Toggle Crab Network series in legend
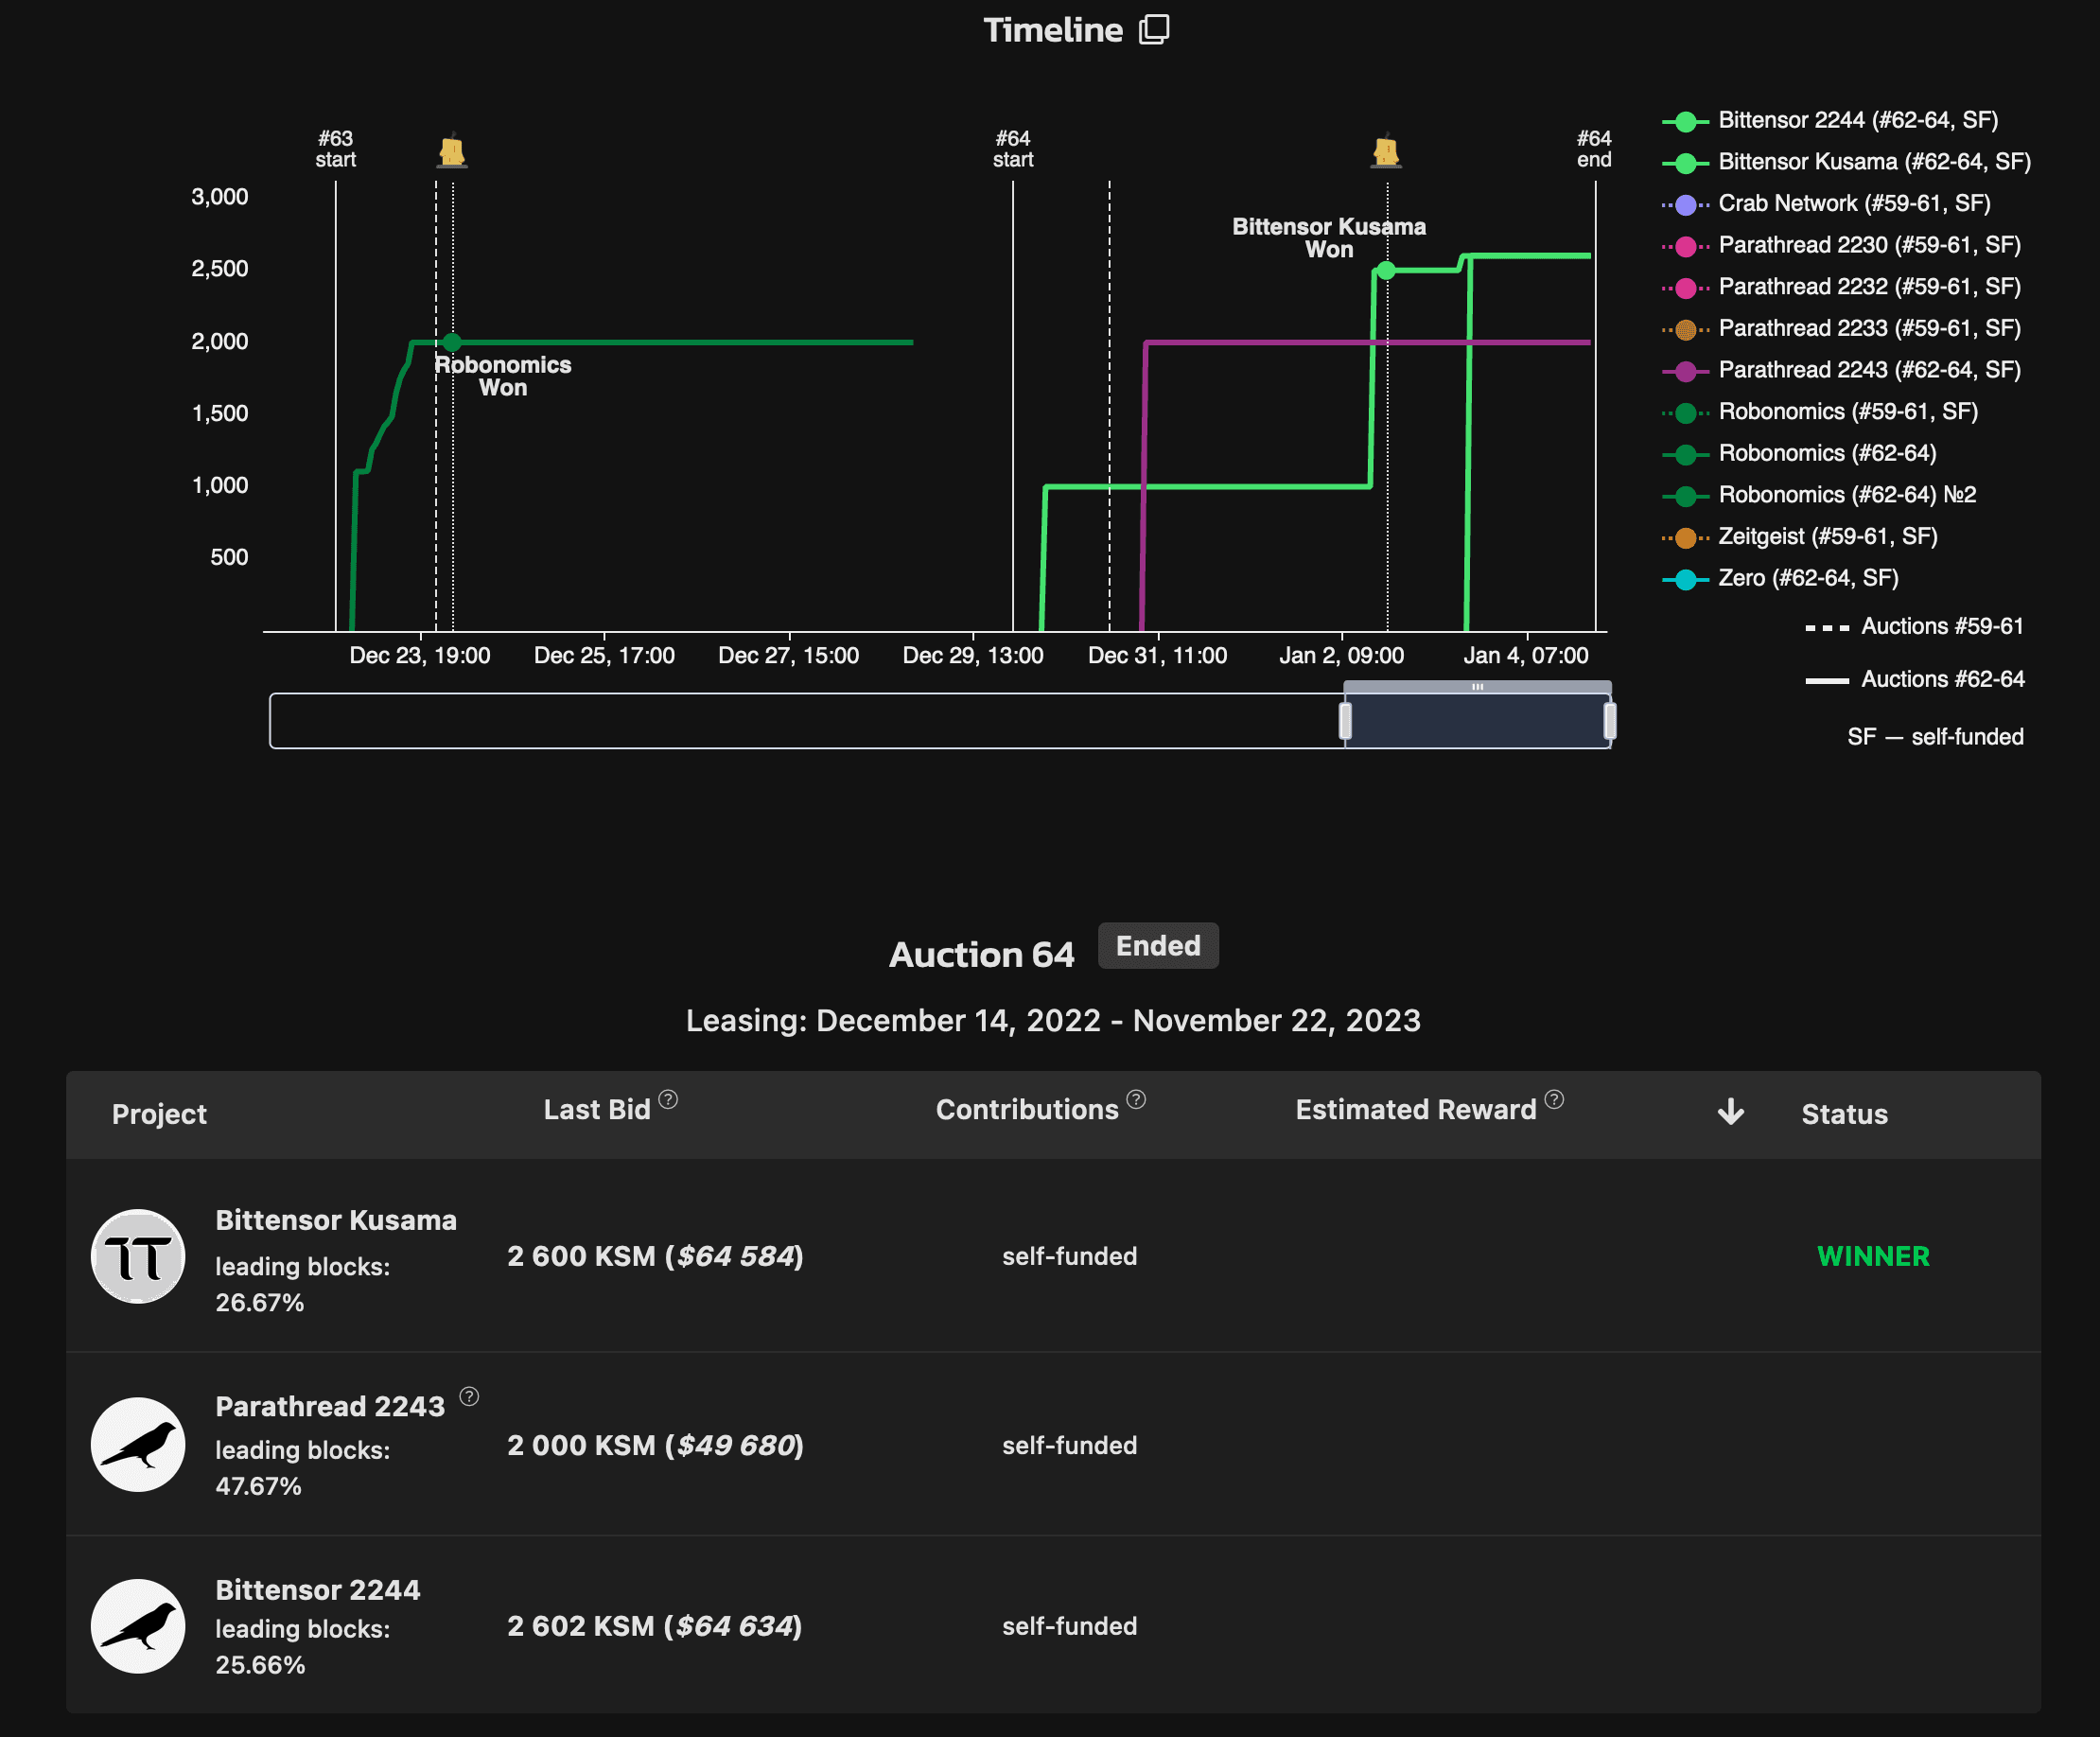The height and width of the screenshot is (1737, 2100). (1826, 204)
